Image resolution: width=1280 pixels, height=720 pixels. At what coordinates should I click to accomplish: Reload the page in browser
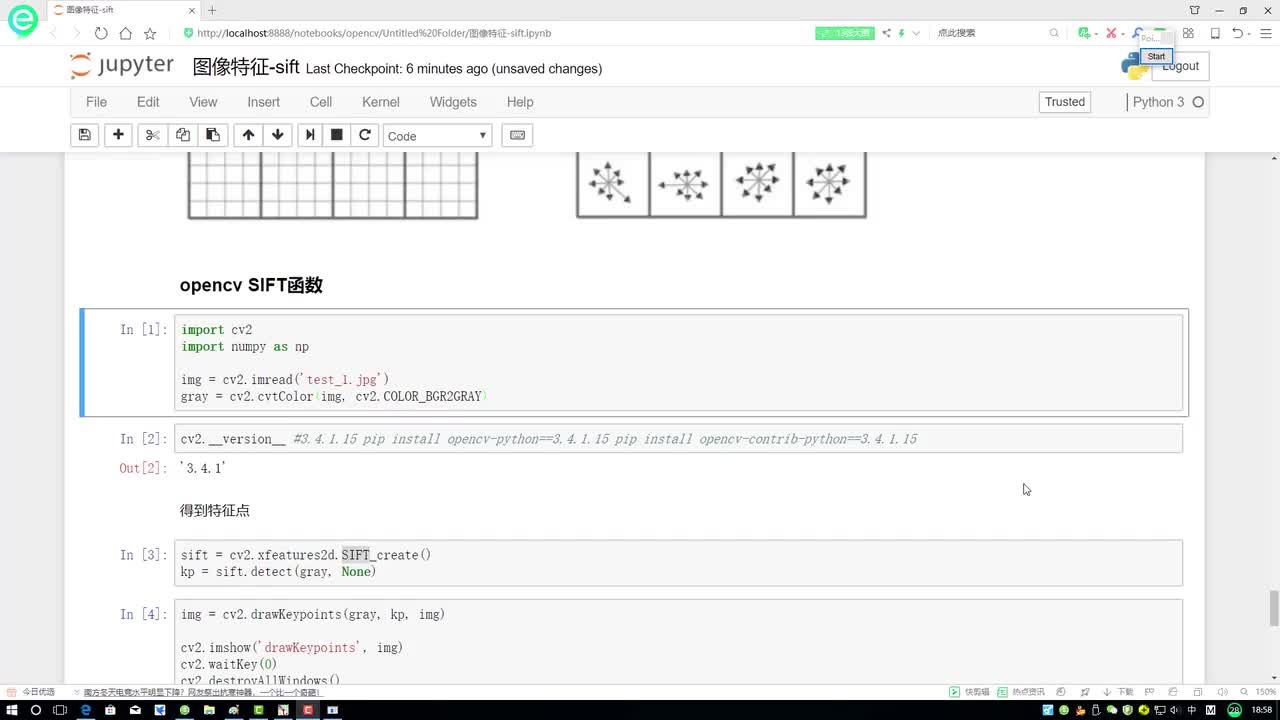[101, 33]
